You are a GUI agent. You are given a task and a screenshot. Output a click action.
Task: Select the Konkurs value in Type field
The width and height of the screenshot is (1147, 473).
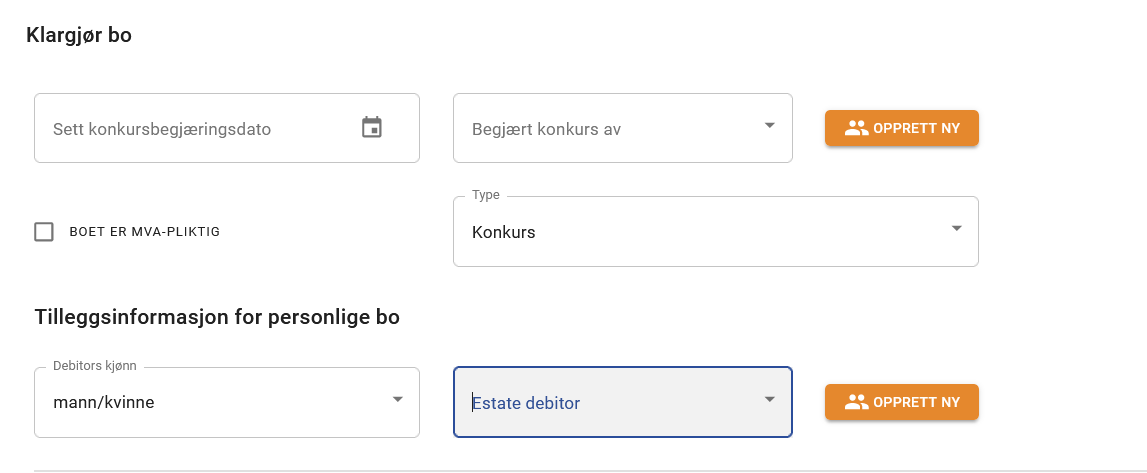point(504,232)
